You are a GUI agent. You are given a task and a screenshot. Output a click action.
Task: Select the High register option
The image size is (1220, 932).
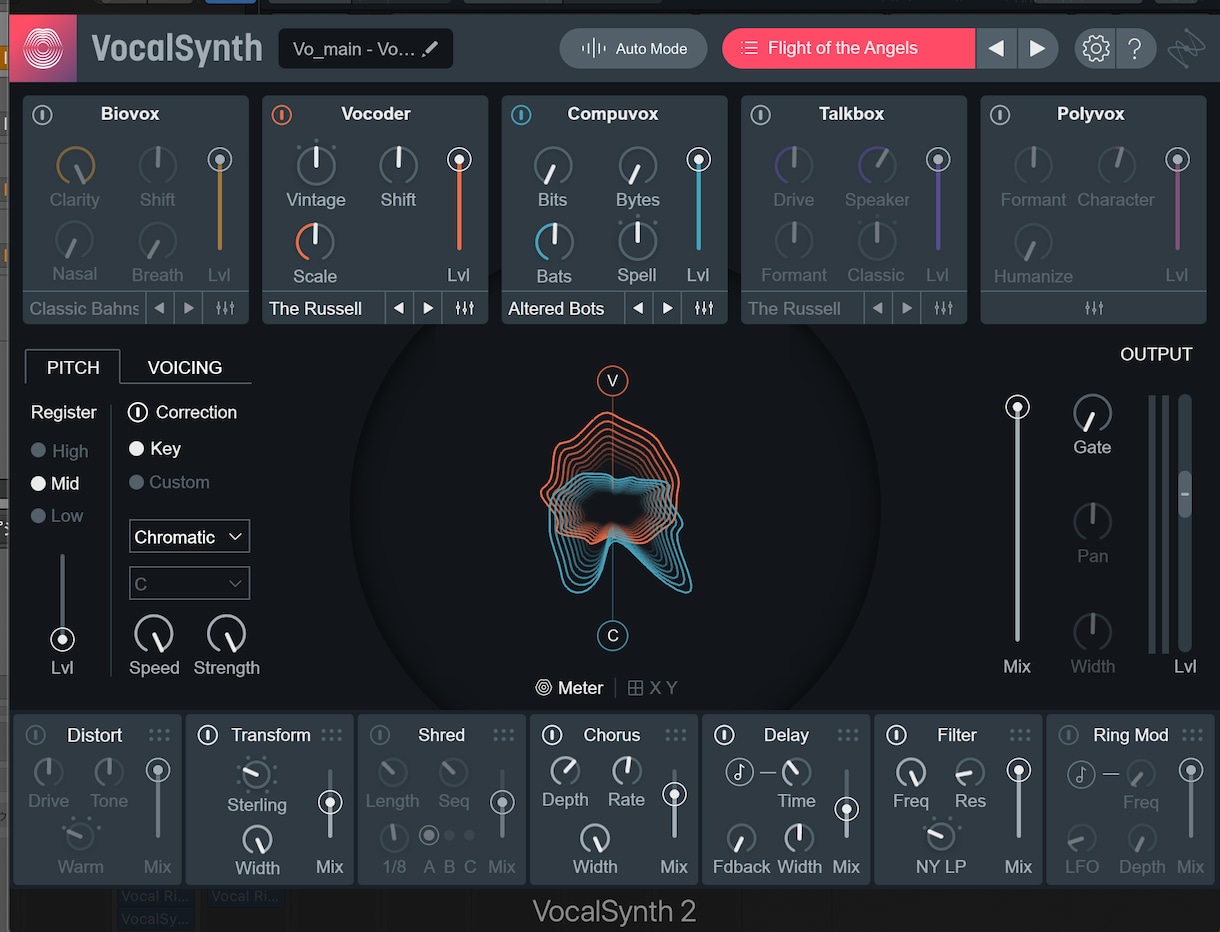[x=60, y=451]
